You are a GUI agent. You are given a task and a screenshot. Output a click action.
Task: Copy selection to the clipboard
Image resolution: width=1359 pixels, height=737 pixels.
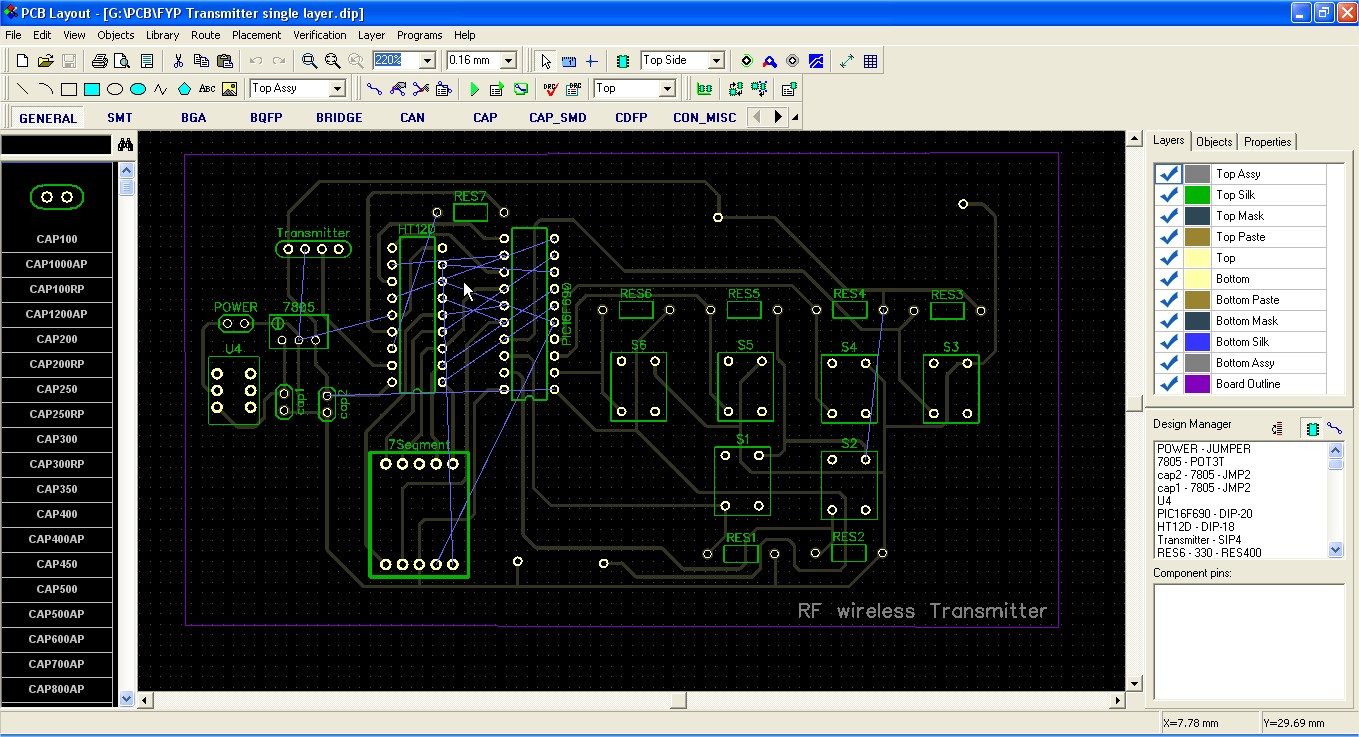point(200,61)
